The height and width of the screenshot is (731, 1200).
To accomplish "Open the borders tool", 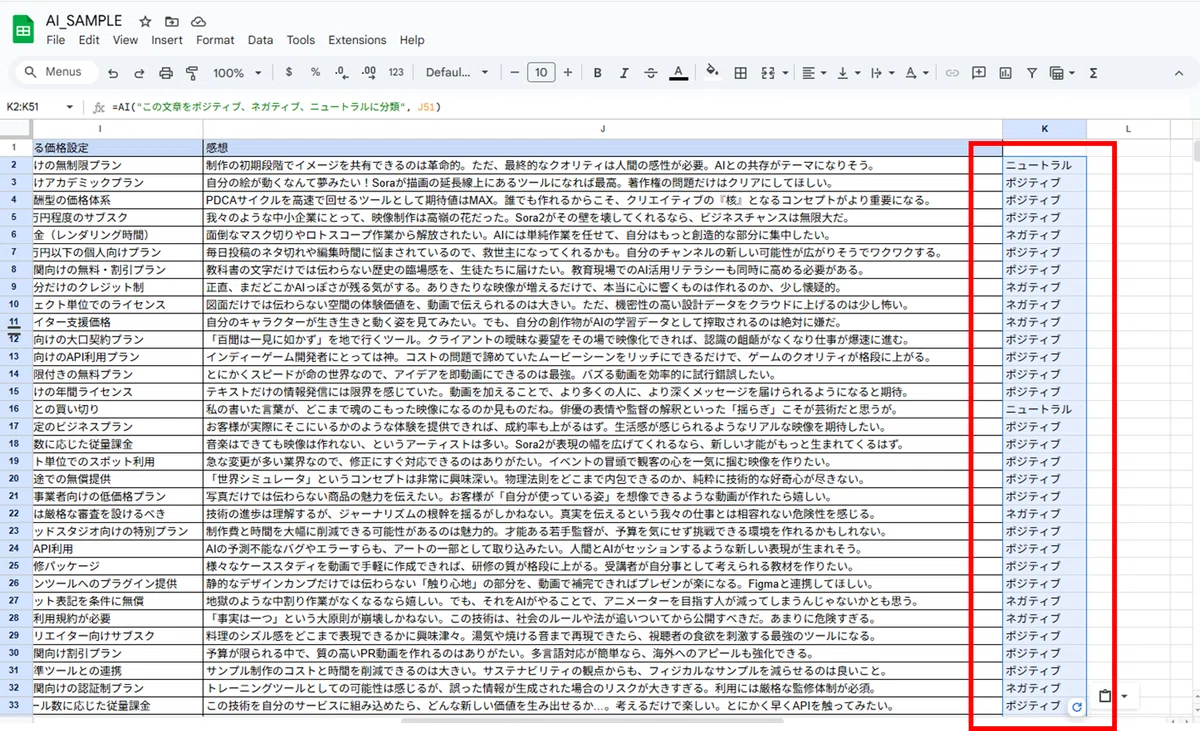I will pyautogui.click(x=741, y=73).
